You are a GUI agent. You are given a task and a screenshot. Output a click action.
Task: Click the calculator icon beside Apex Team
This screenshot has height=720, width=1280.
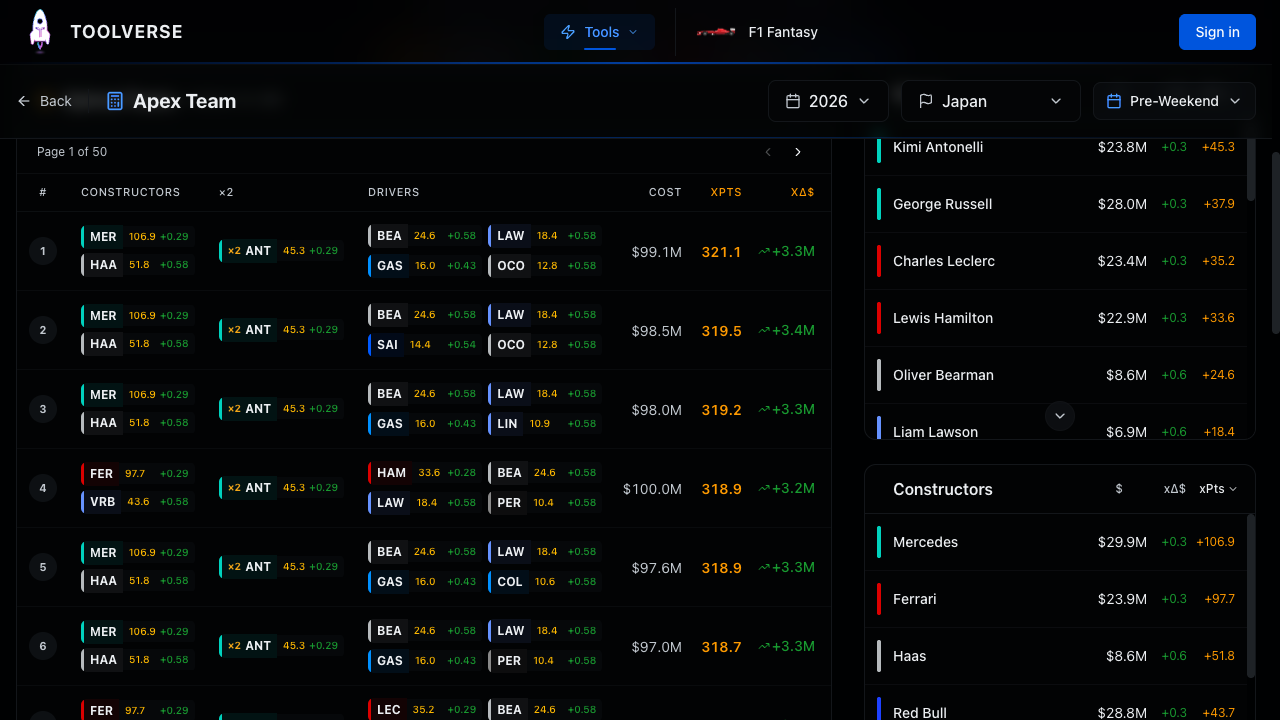point(115,101)
